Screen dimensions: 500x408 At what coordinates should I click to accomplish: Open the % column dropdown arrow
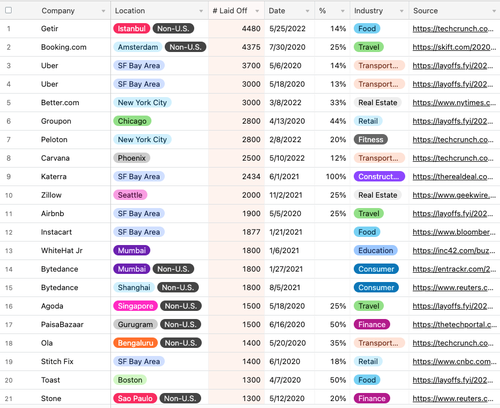(343, 11)
